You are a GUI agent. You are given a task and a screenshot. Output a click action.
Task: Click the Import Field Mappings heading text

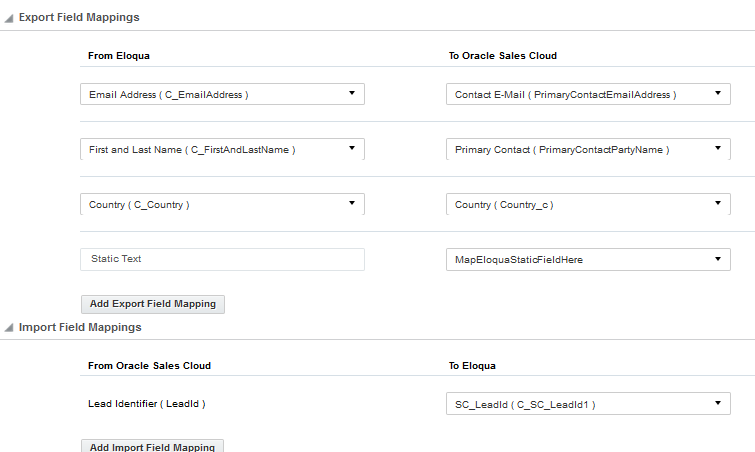(x=80, y=327)
